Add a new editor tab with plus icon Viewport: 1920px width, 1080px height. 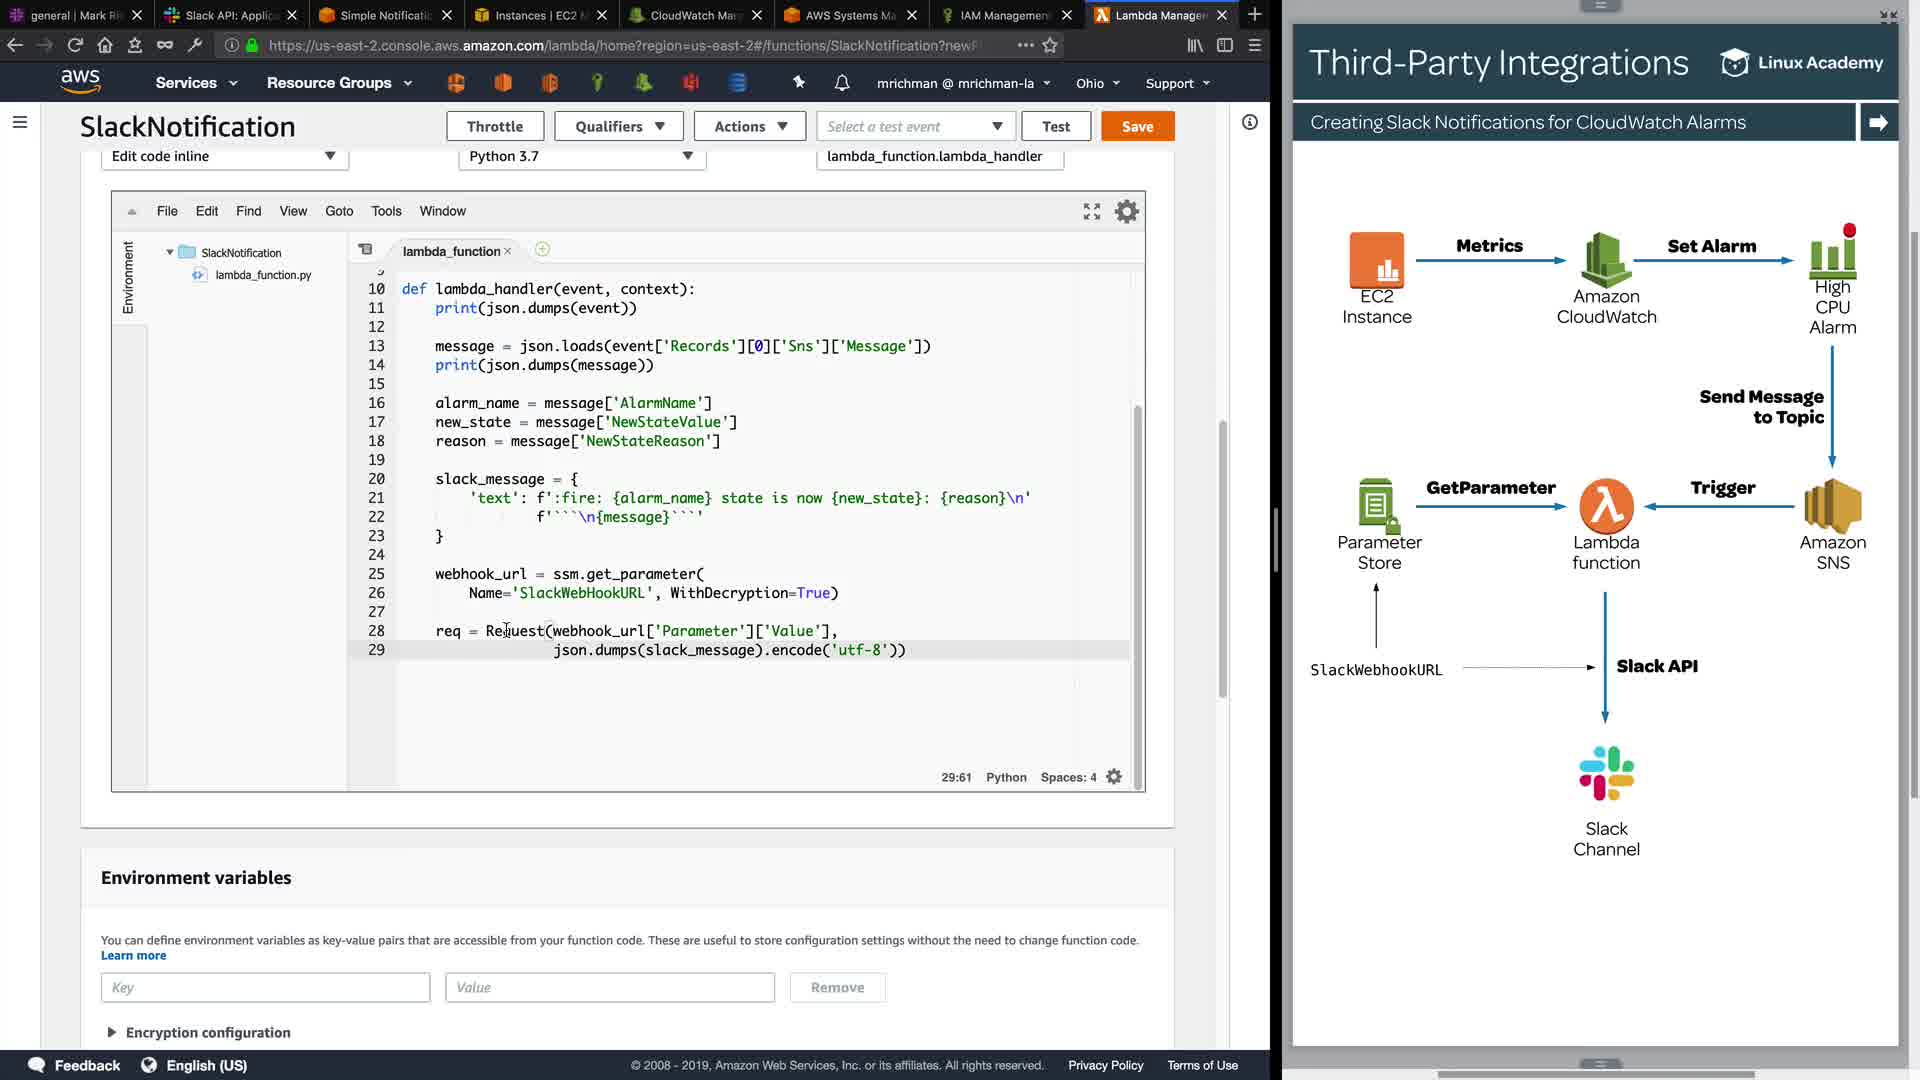[542, 250]
